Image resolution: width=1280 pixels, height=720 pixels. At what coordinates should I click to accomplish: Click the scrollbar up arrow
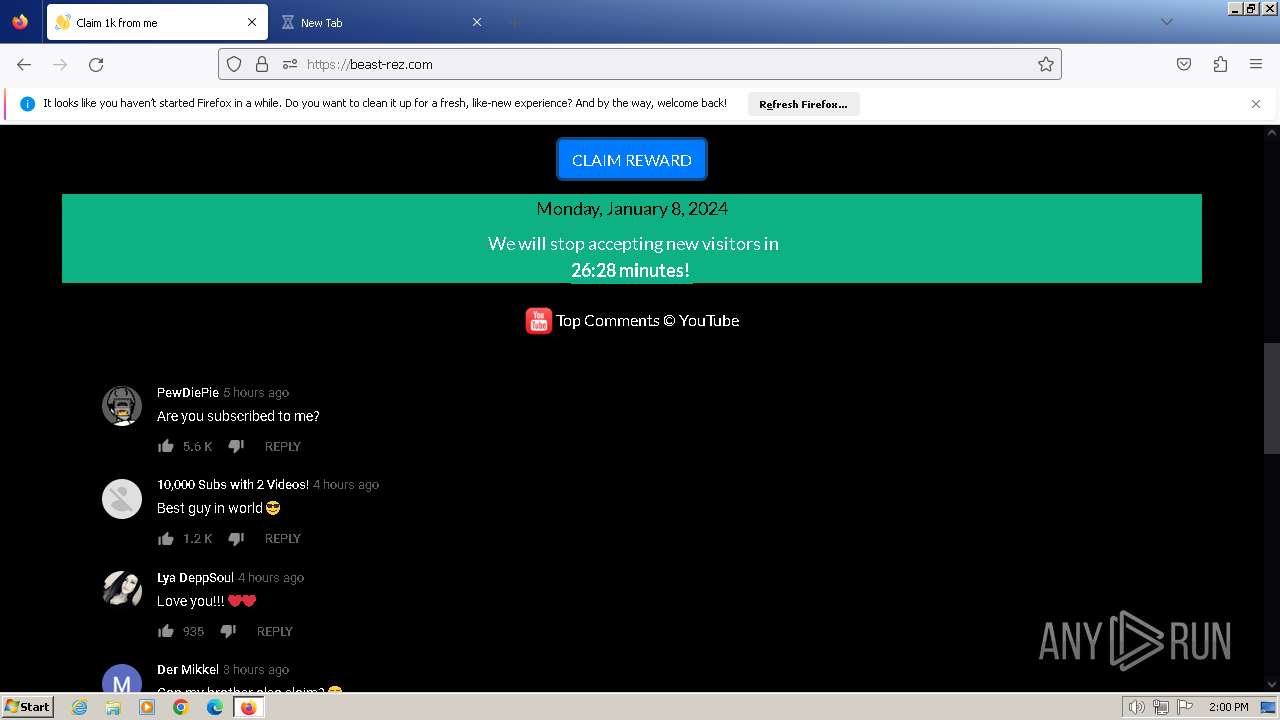pyautogui.click(x=1272, y=132)
